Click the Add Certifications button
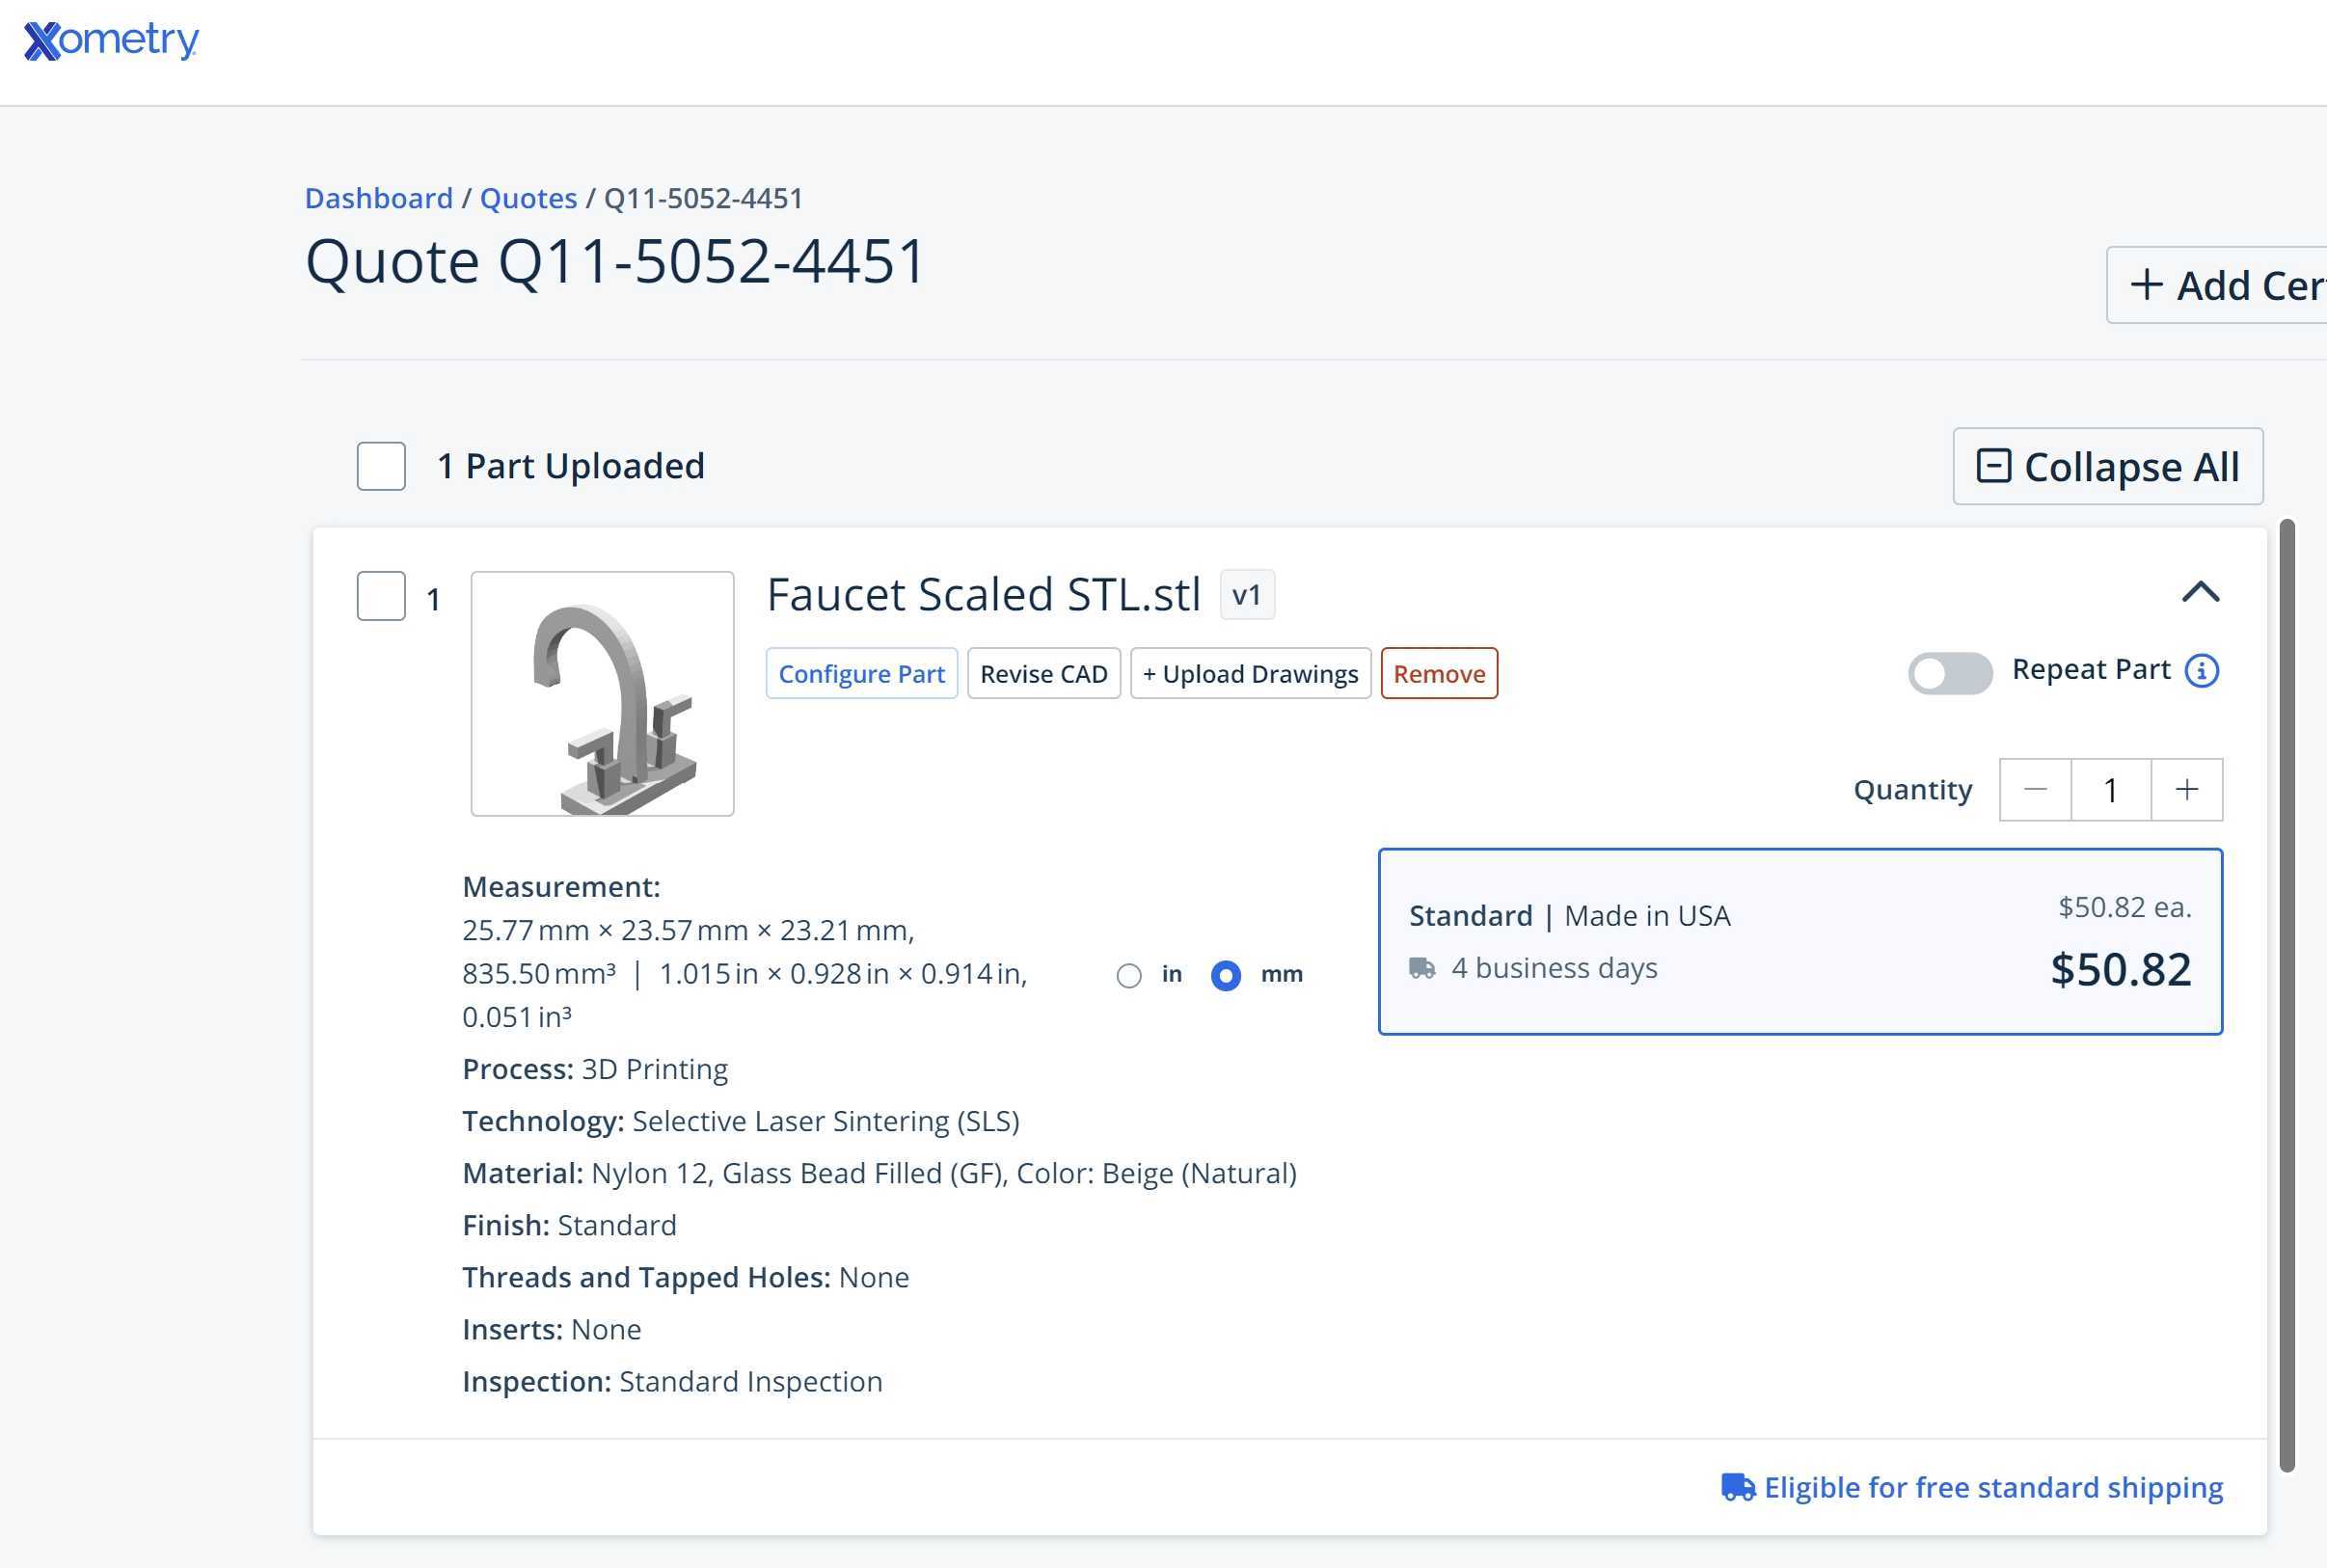 click(x=2217, y=285)
